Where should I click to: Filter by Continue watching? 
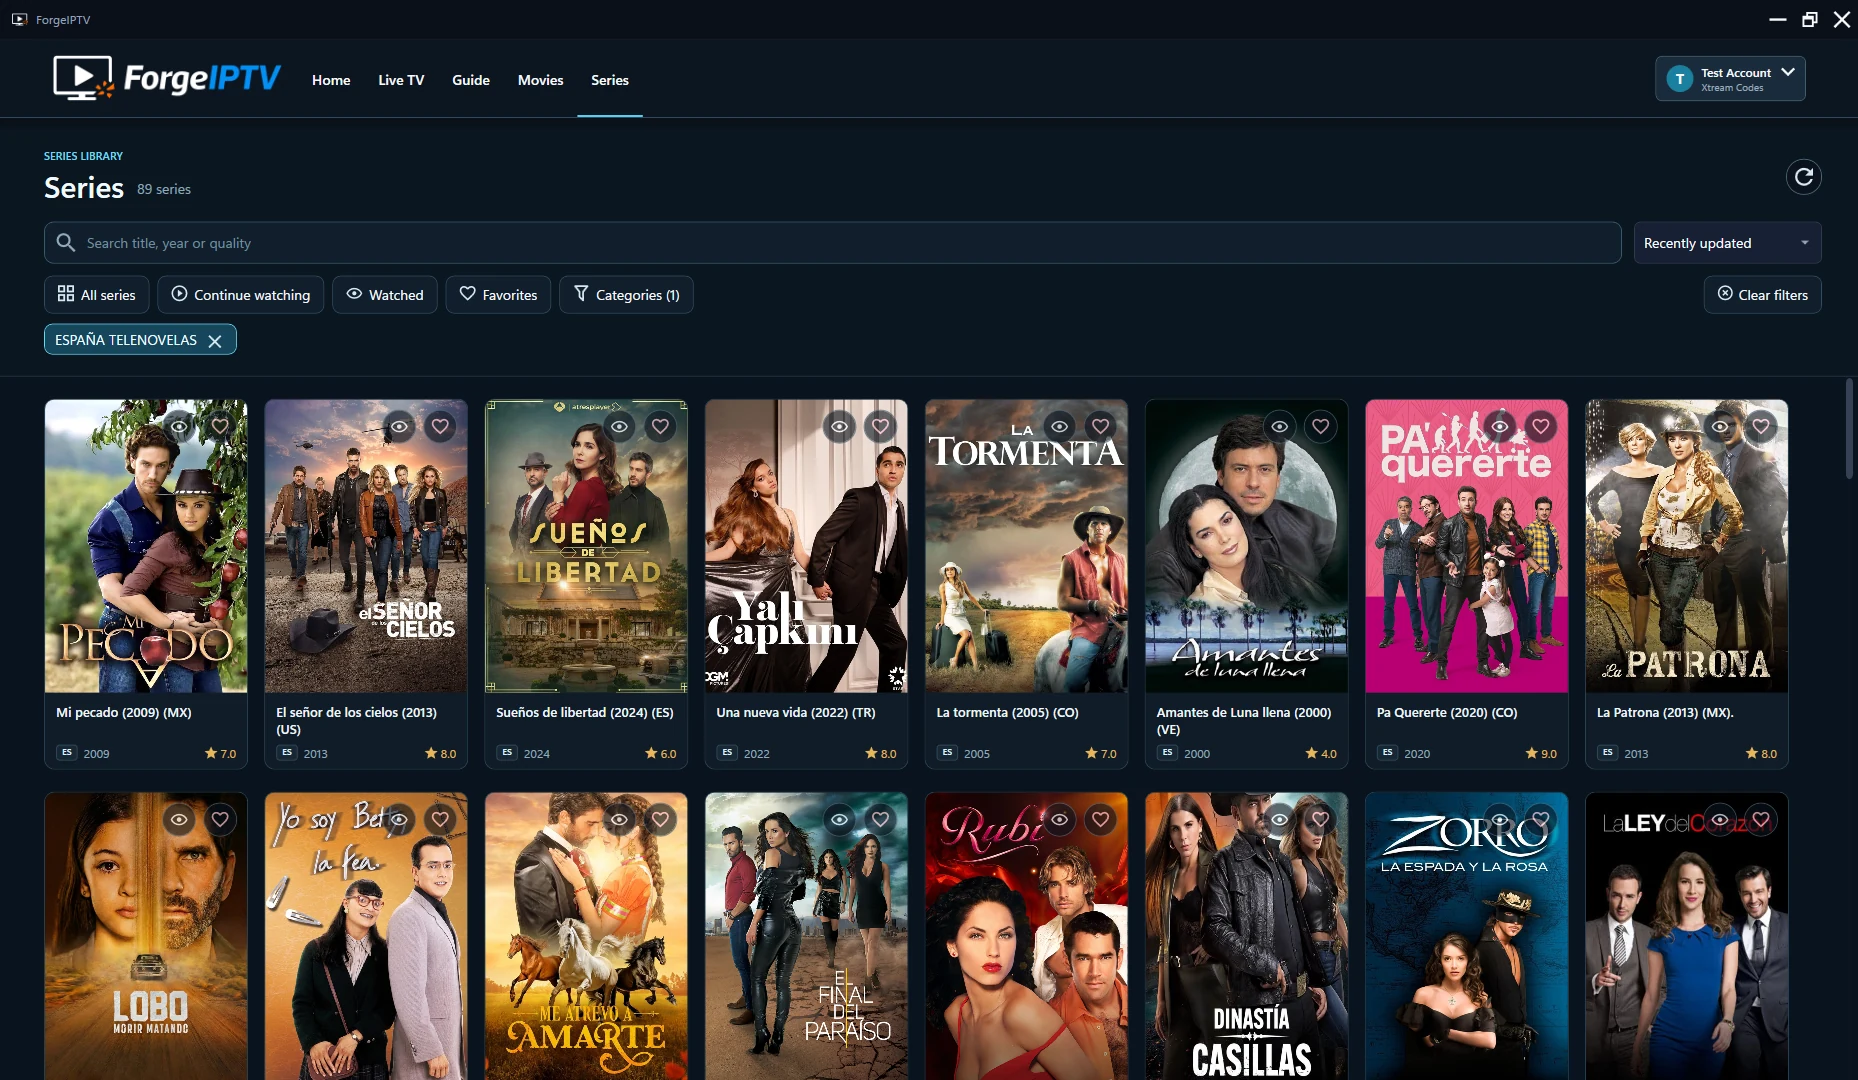tap(241, 295)
